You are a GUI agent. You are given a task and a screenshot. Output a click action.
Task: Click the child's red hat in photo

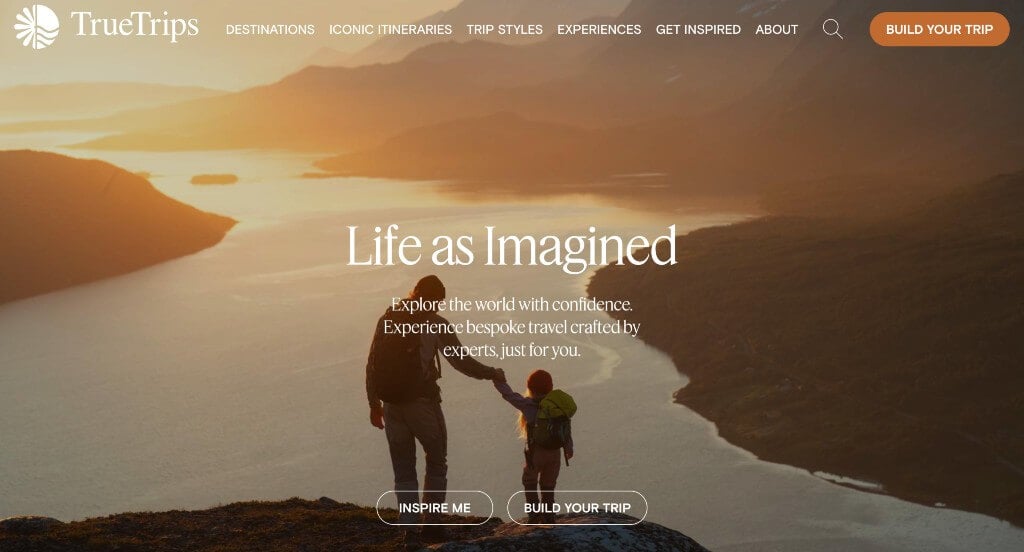pos(540,382)
